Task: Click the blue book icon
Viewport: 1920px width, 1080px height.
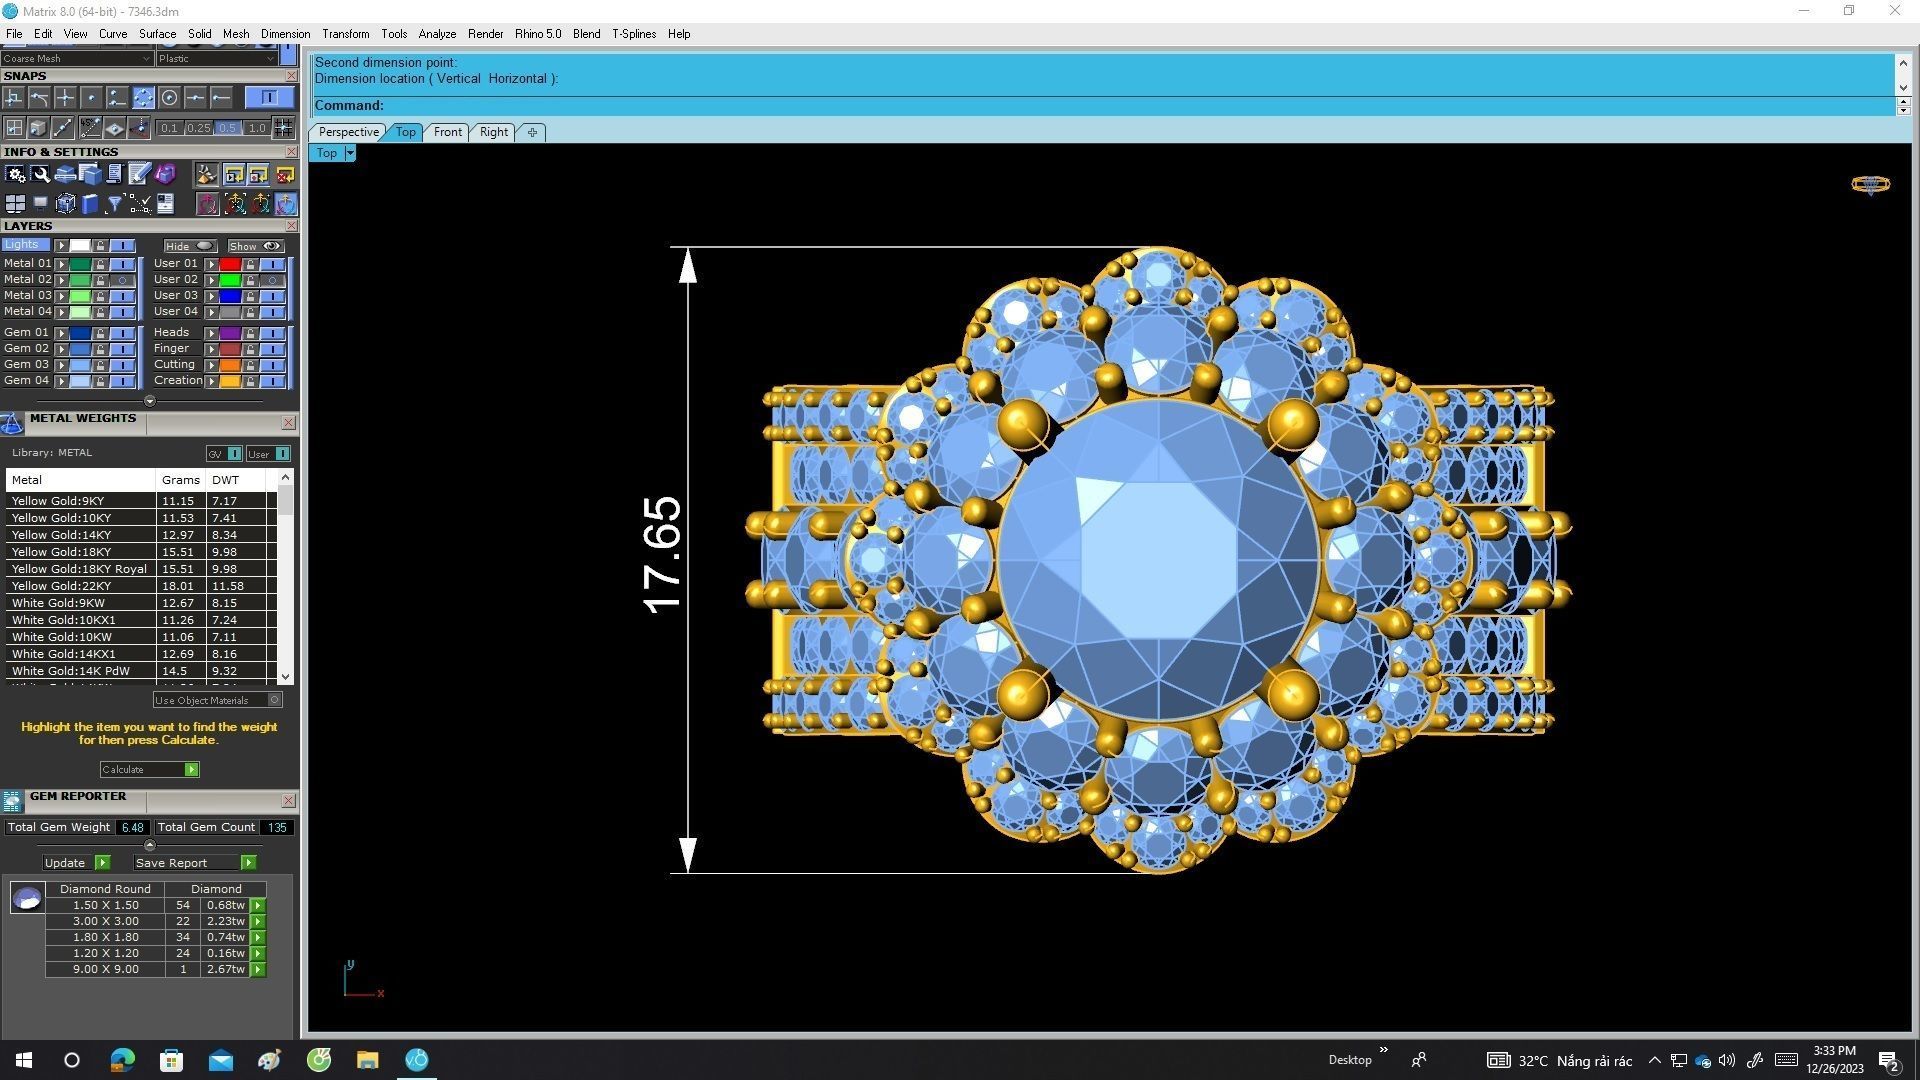Action: [90, 204]
